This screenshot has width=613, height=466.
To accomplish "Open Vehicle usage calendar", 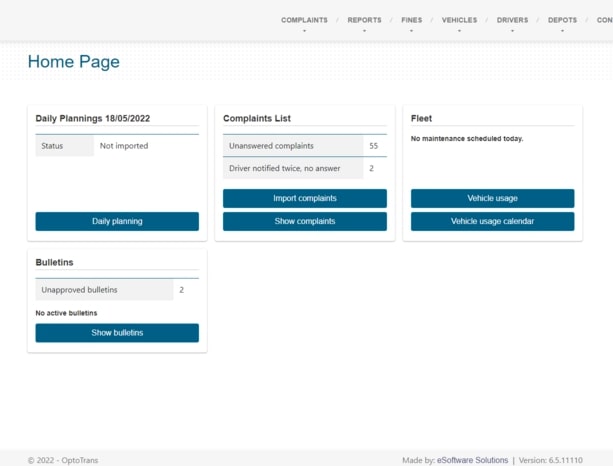I will pos(492,221).
